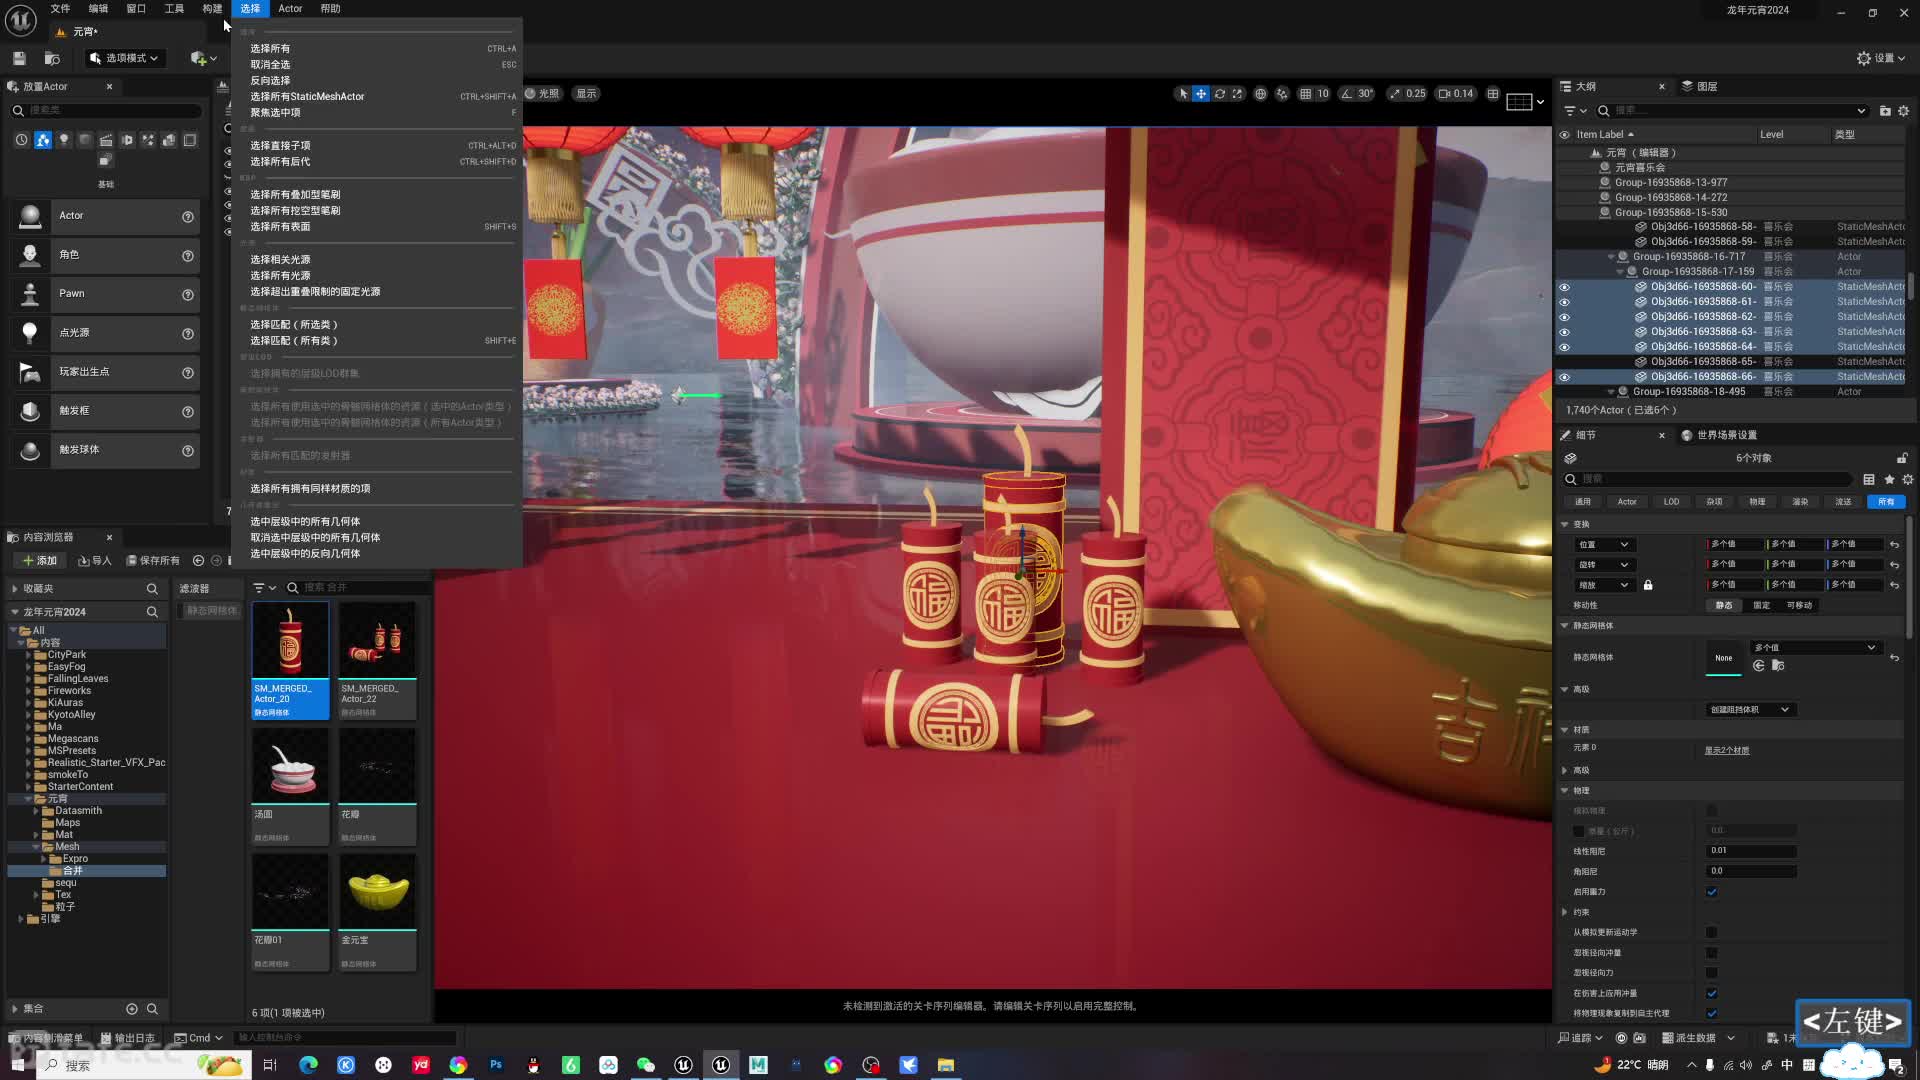The width and height of the screenshot is (1920, 1080).
Task: Toggle scale snap icon next to 0.25
Action: pos(1395,94)
